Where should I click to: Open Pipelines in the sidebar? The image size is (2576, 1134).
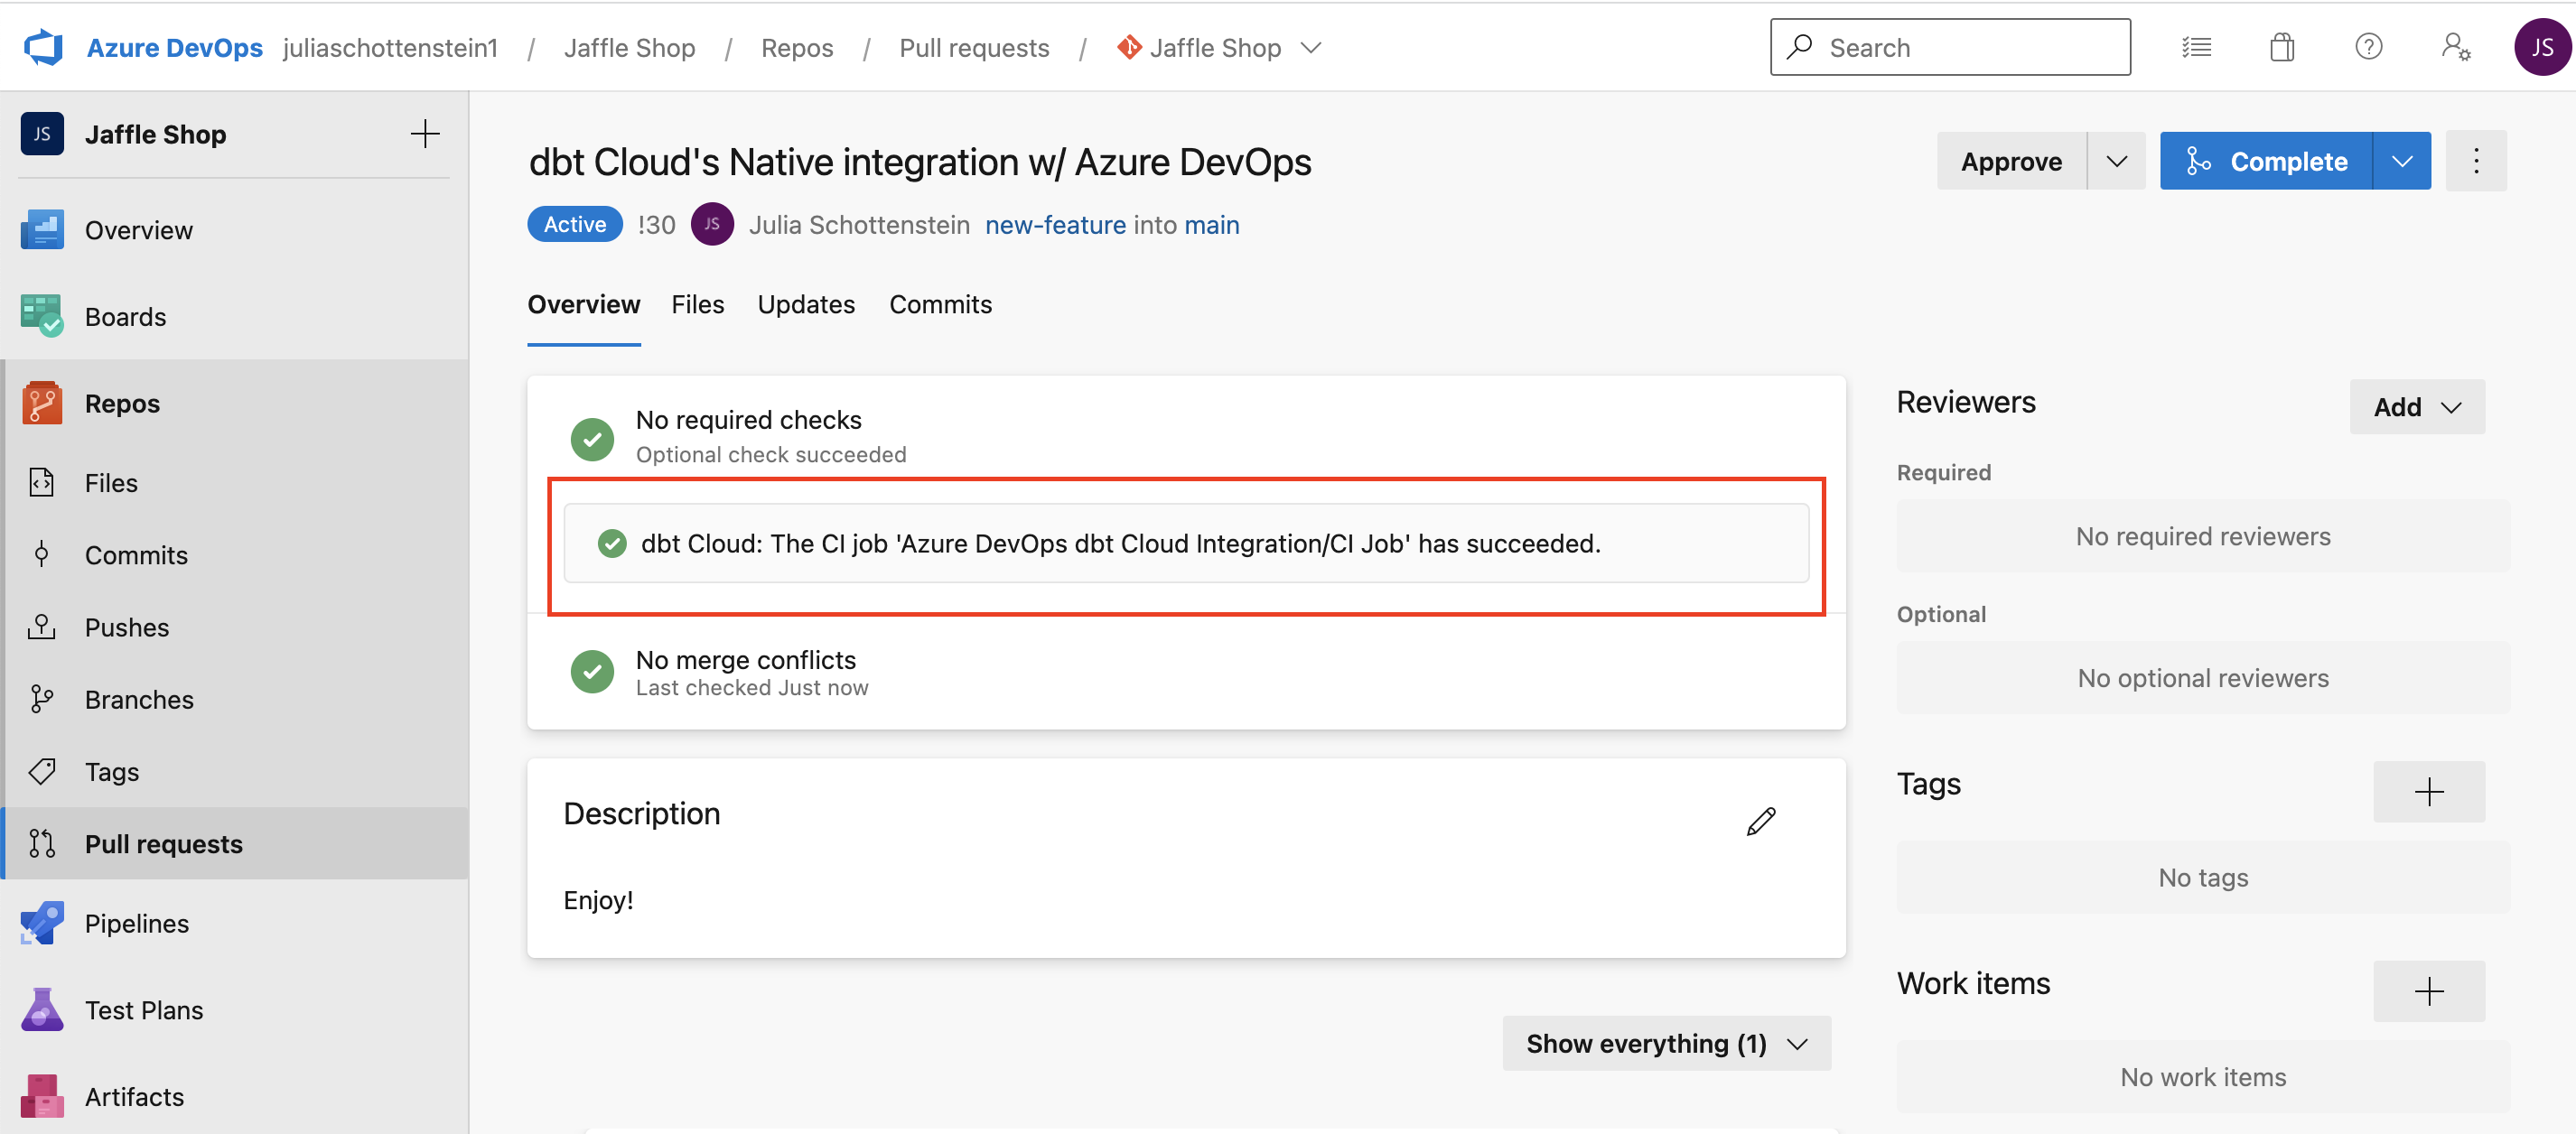234,923
